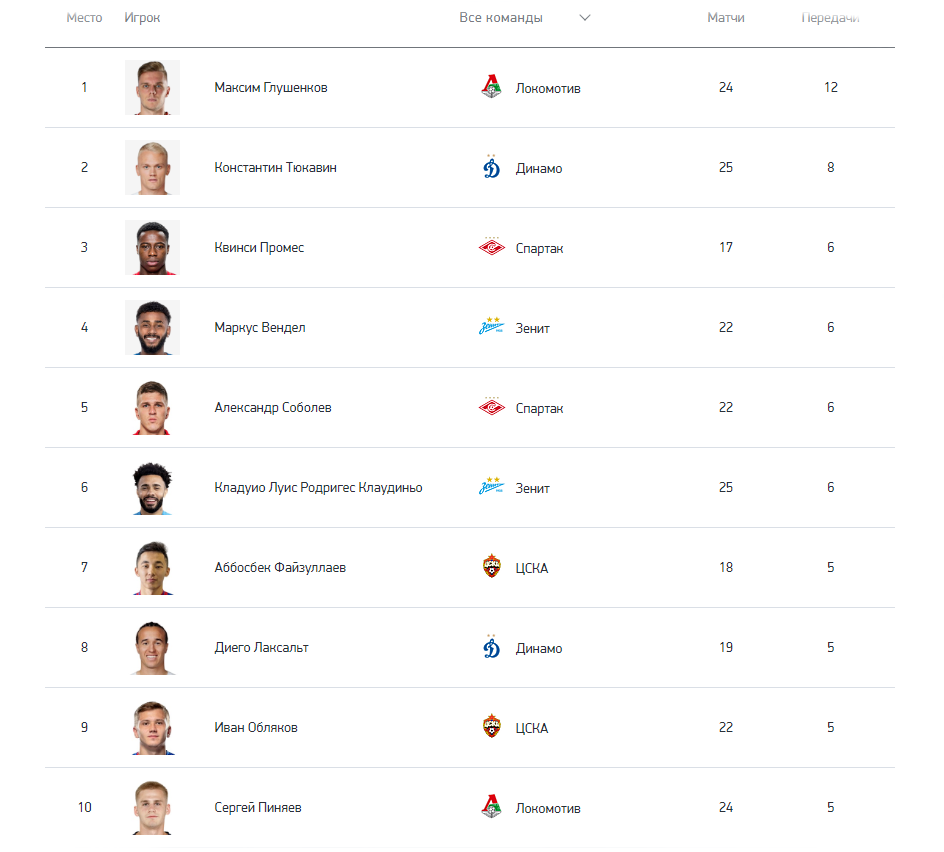
Task: Sort the table by the Передачи column header
Action: 830,17
